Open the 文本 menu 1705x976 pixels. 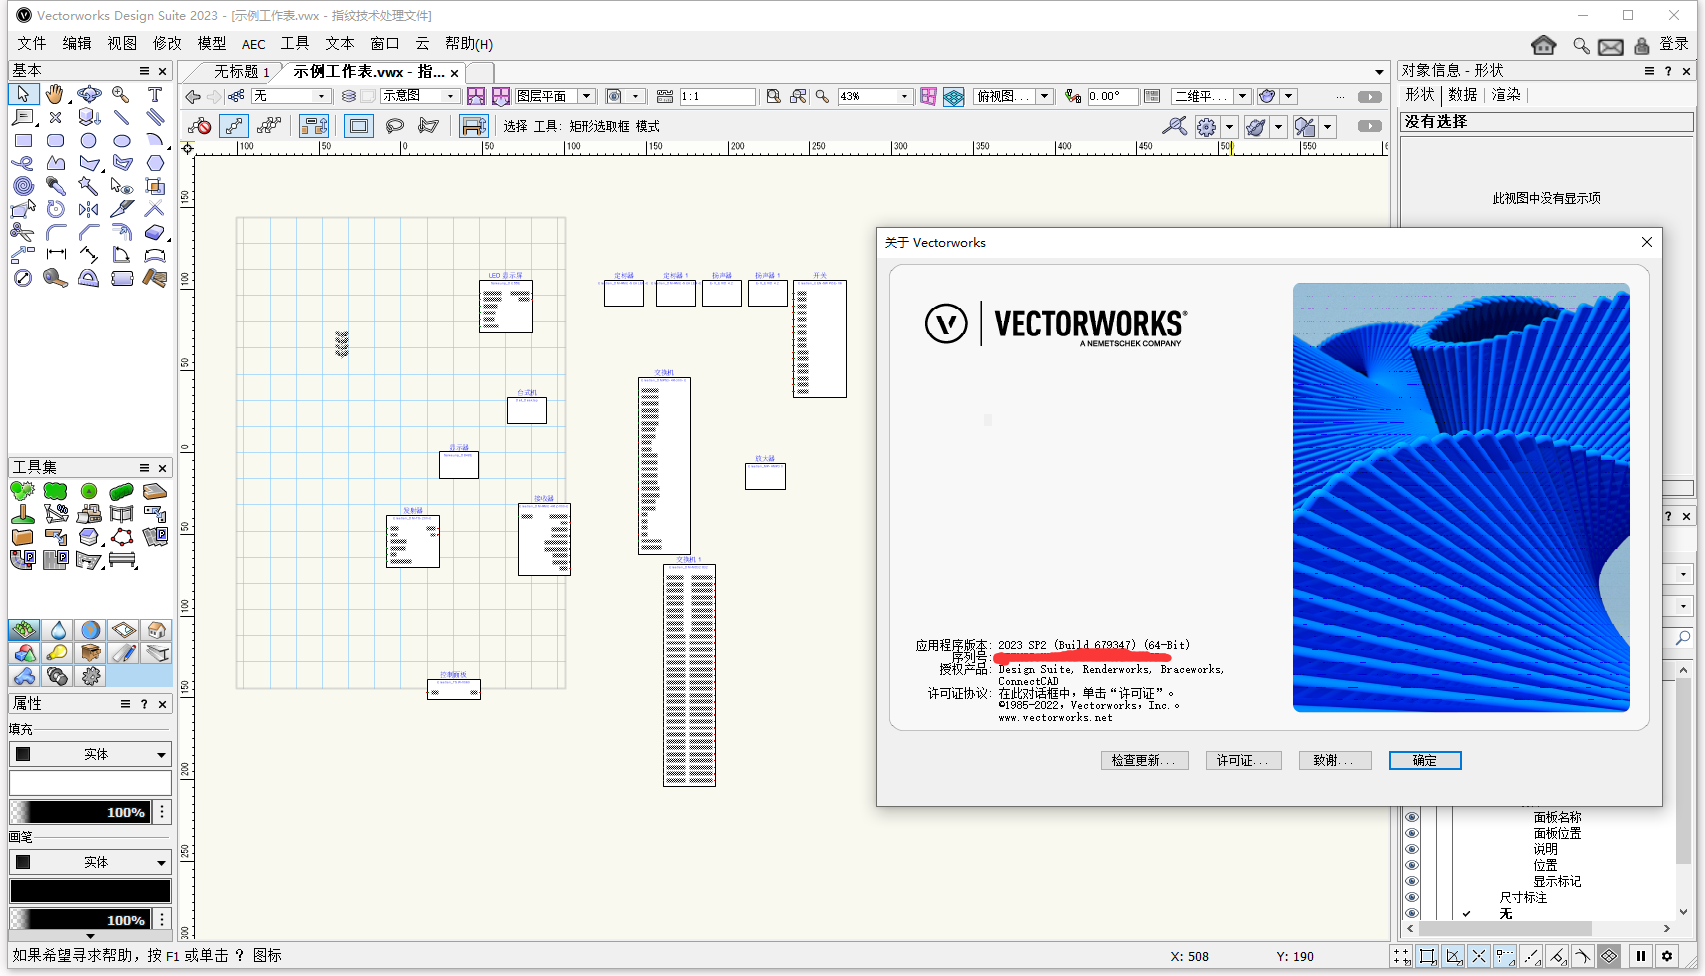[x=339, y=43]
